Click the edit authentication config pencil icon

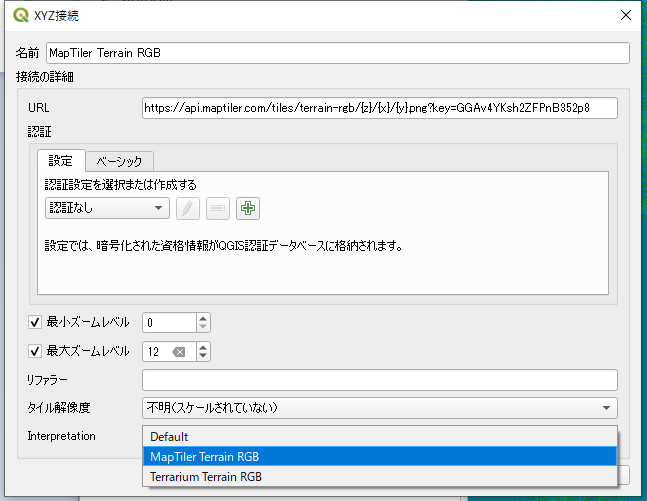coord(188,208)
